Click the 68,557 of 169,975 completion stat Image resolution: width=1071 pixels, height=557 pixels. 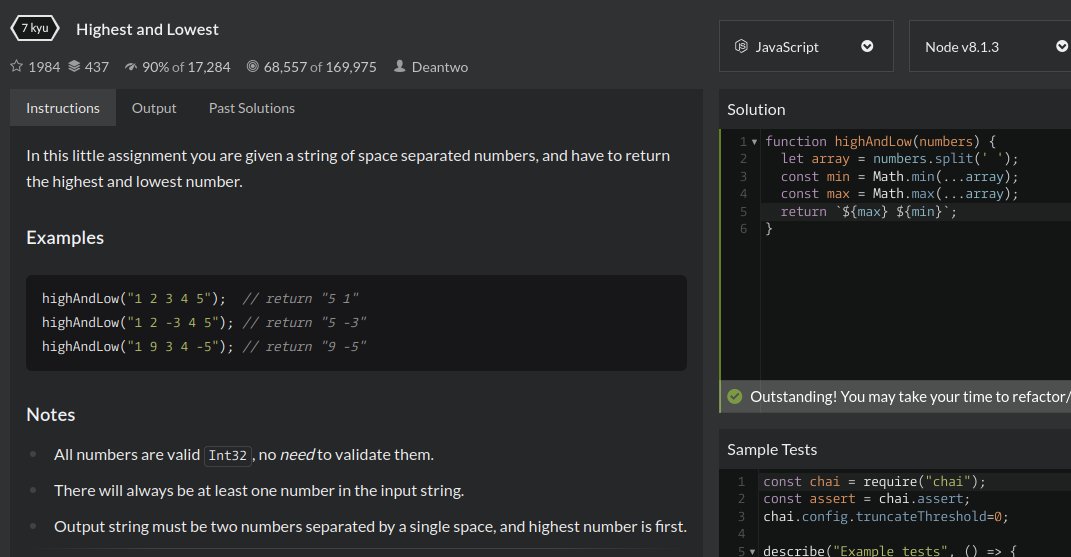[x=320, y=67]
